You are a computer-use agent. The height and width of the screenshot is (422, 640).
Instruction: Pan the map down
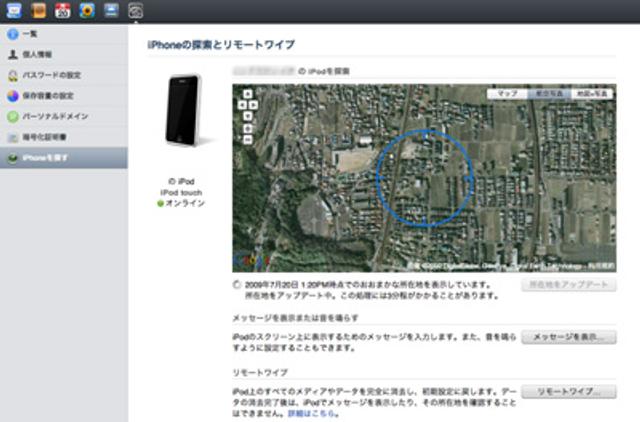pos(248,116)
